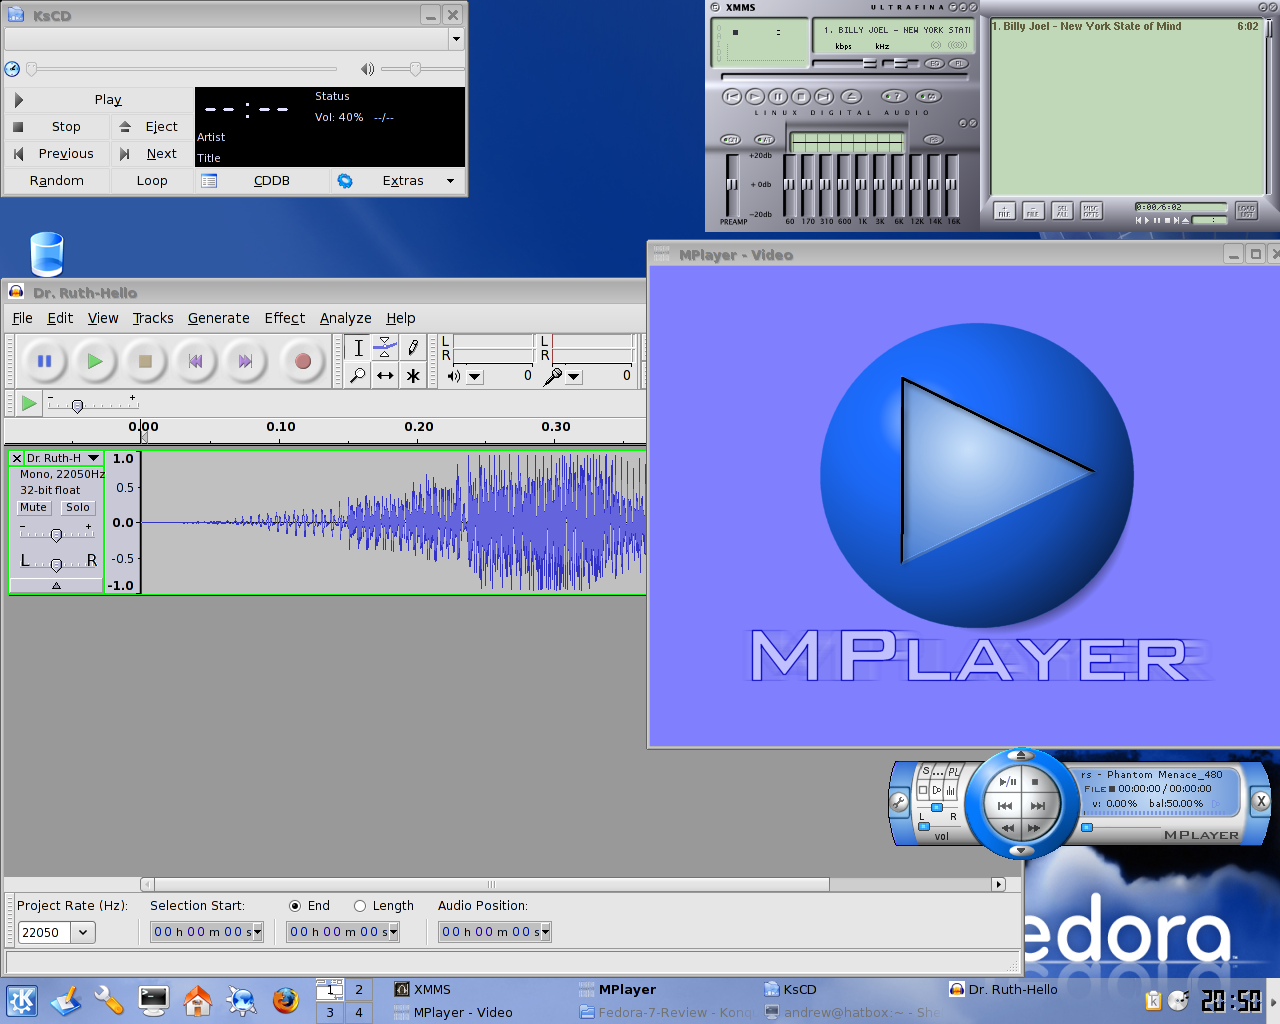Screen dimensions: 1280x1024
Task: Open the output speaker meter dropdown in Audacity
Action: [475, 377]
